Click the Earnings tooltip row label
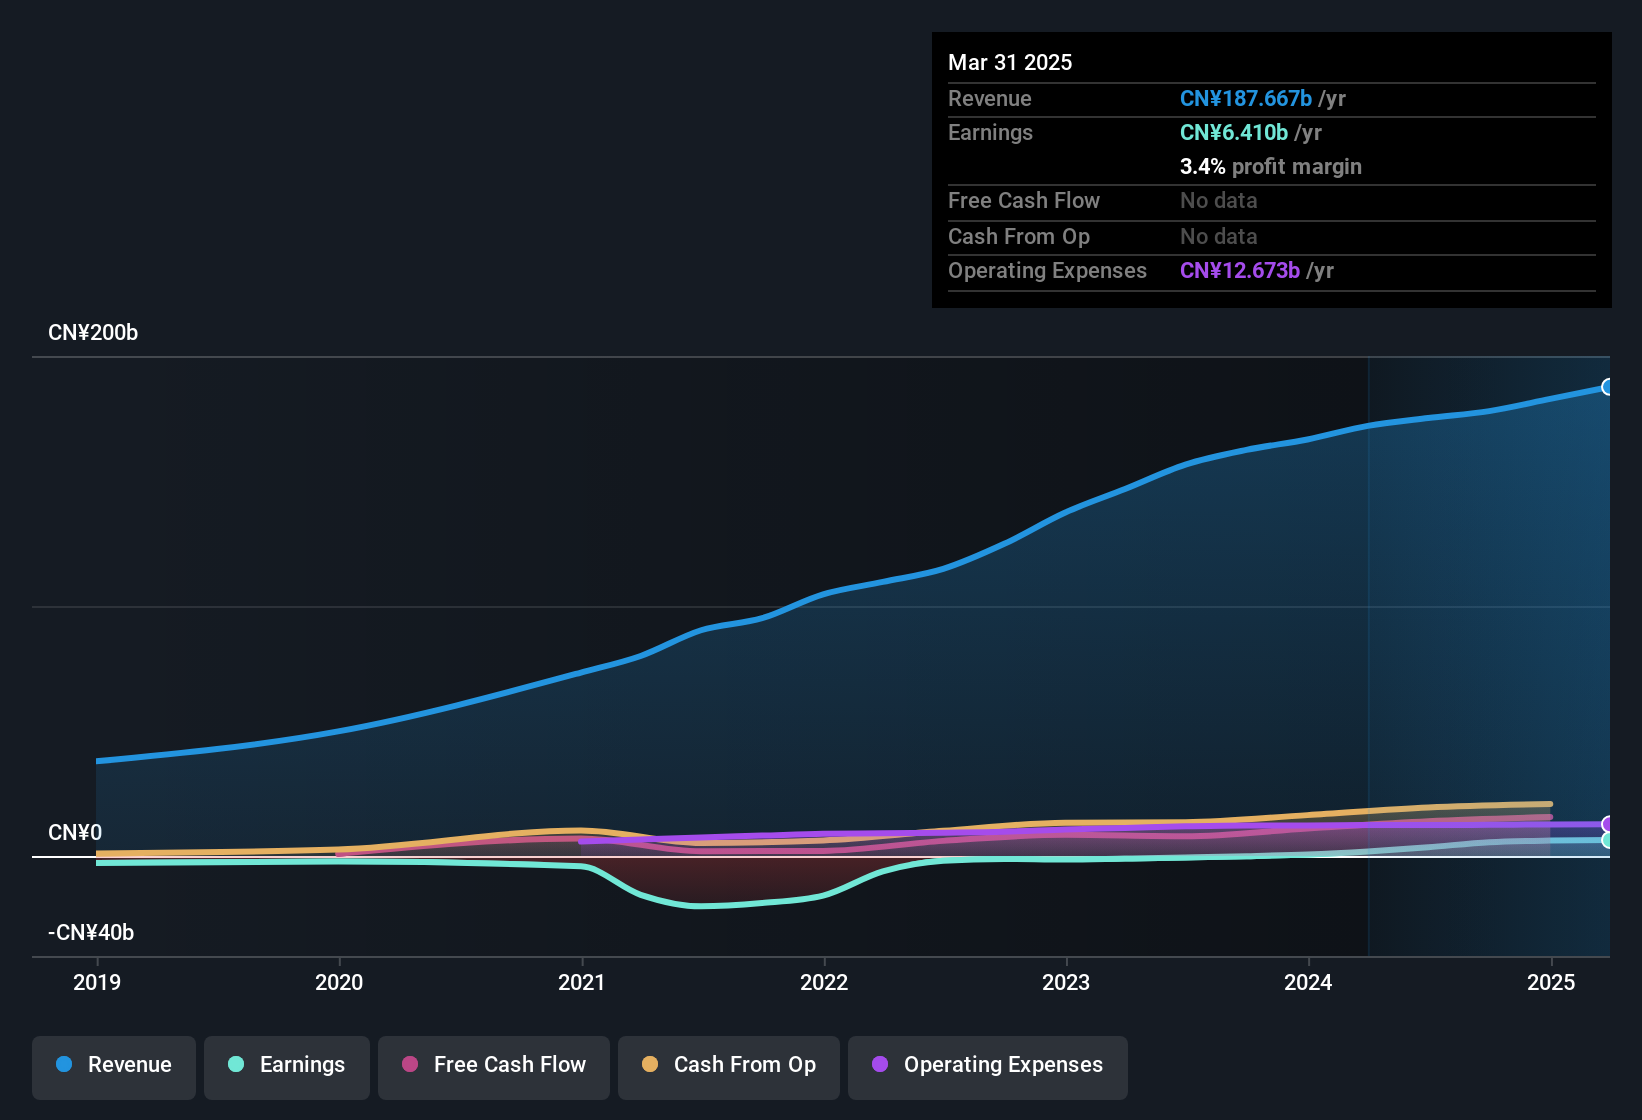1642x1120 pixels. tap(990, 133)
